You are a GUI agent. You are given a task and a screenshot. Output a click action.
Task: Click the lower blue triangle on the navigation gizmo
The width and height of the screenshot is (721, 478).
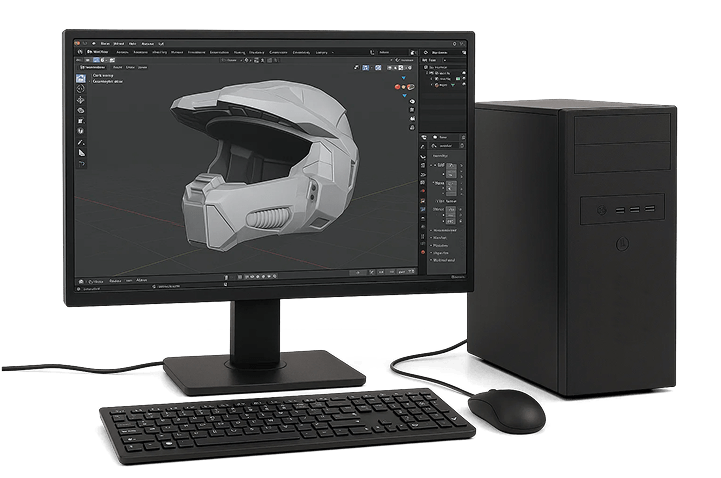pyautogui.click(x=405, y=96)
